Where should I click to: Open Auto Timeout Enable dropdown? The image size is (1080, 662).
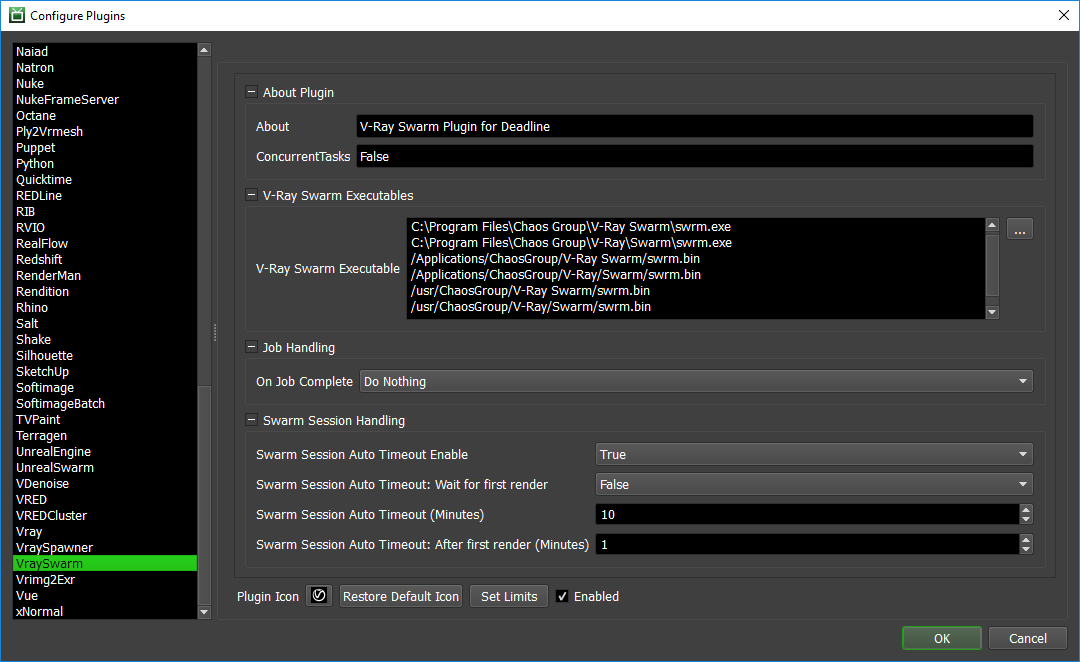point(813,455)
